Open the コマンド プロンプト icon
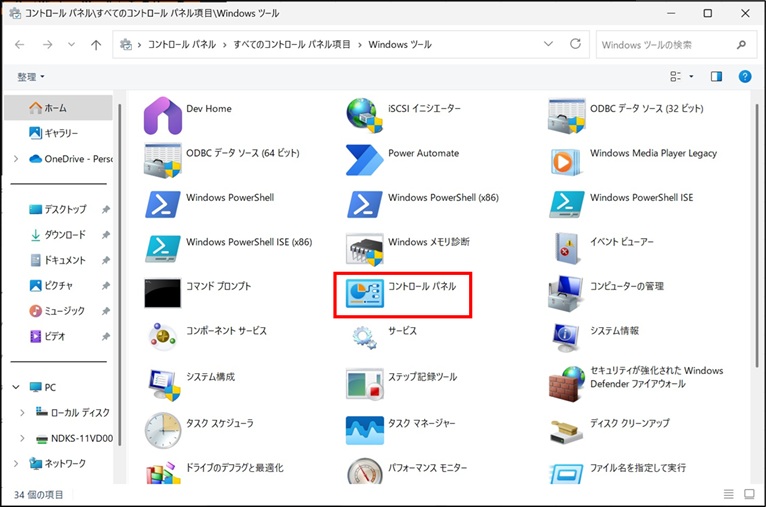The width and height of the screenshot is (766, 507). [163, 293]
